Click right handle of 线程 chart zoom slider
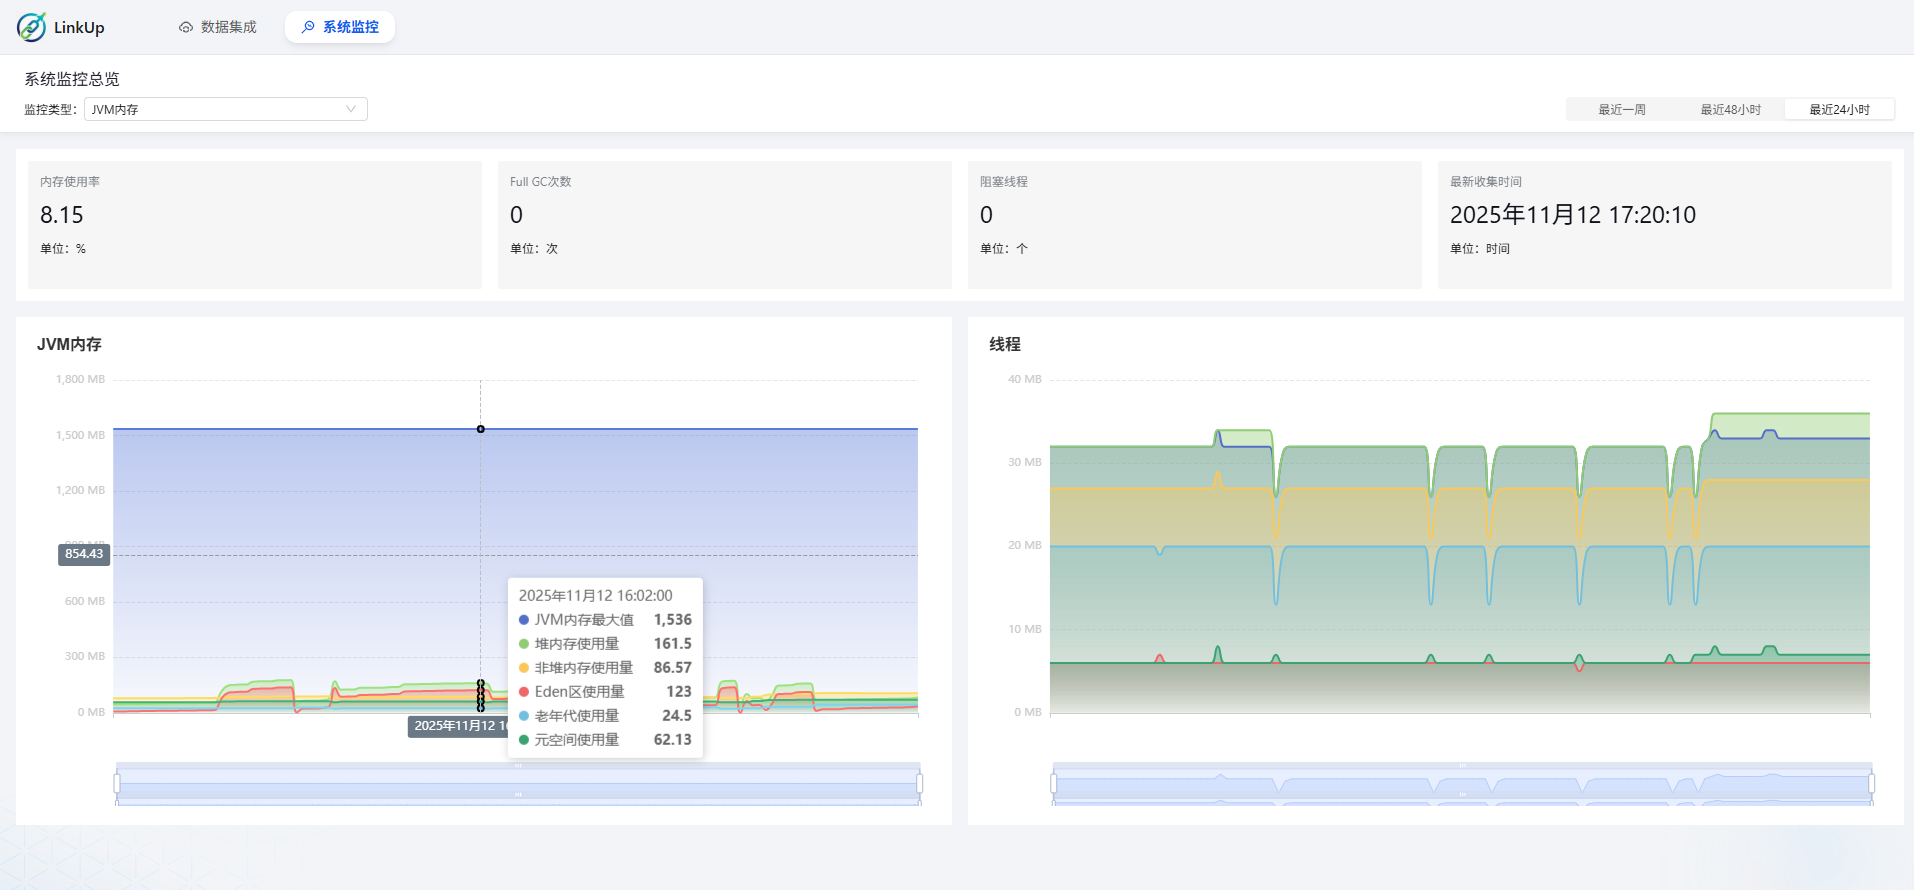The height and width of the screenshot is (890, 1914). (1871, 783)
